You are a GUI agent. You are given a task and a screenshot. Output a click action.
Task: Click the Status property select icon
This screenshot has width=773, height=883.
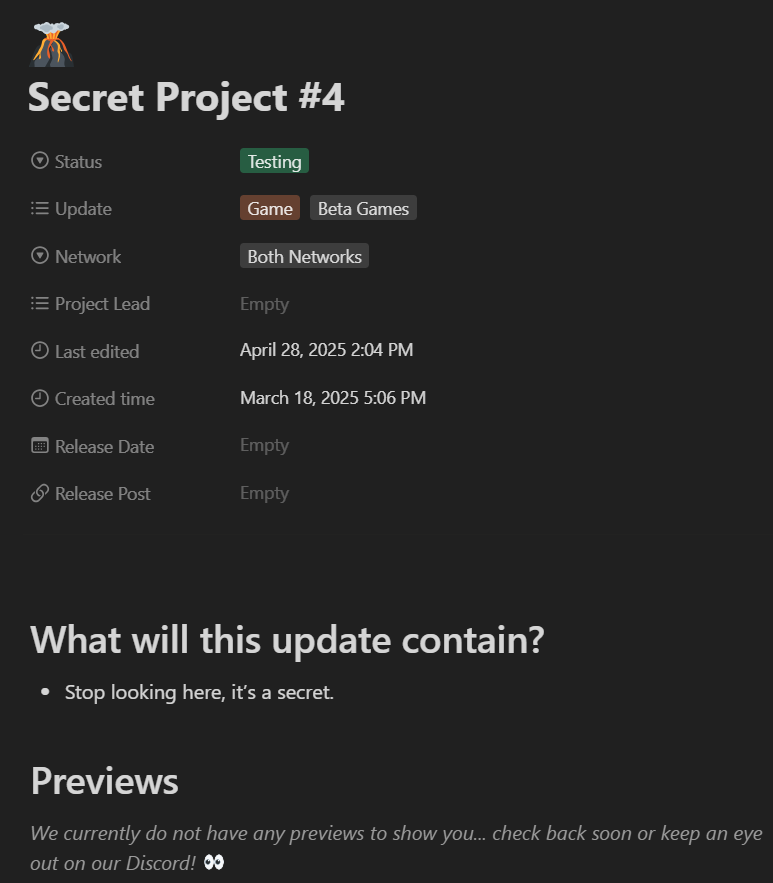pos(39,160)
